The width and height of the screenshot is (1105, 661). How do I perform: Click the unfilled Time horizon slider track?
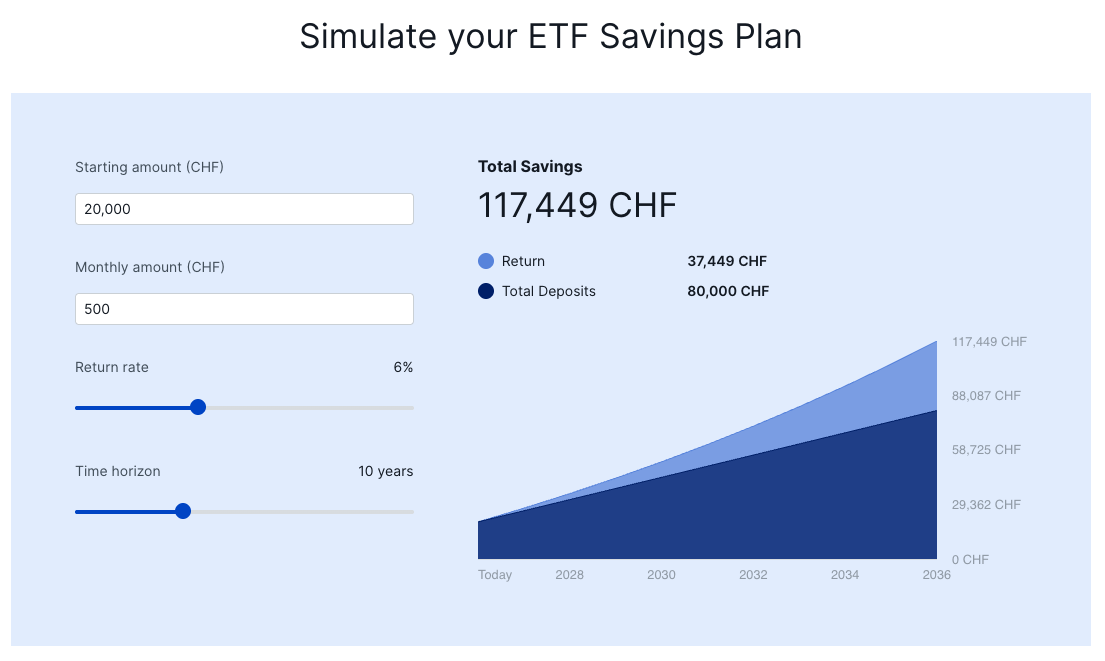point(302,512)
